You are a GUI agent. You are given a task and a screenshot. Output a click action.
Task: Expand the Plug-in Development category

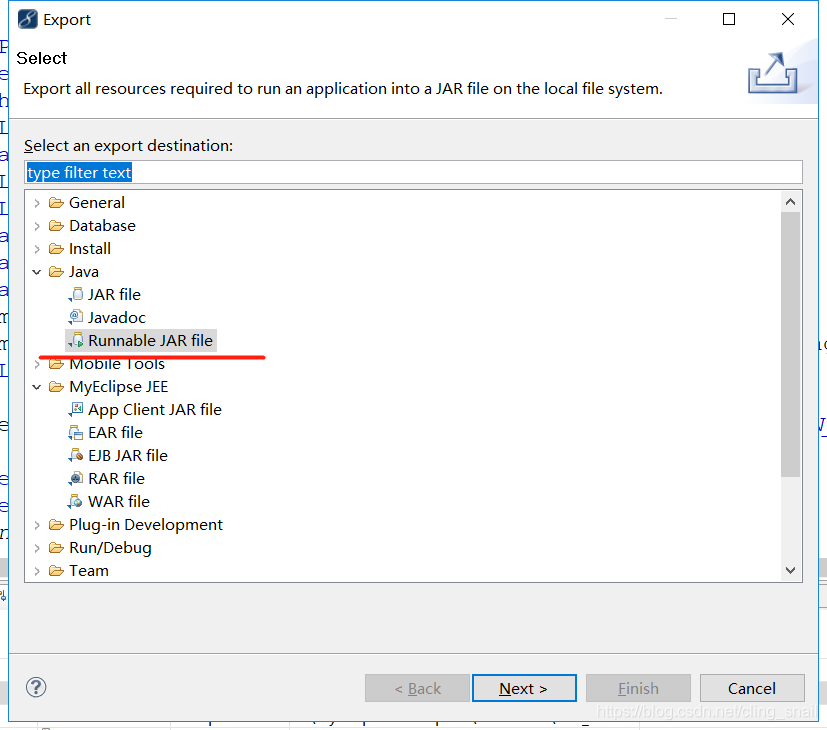pyautogui.click(x=37, y=525)
